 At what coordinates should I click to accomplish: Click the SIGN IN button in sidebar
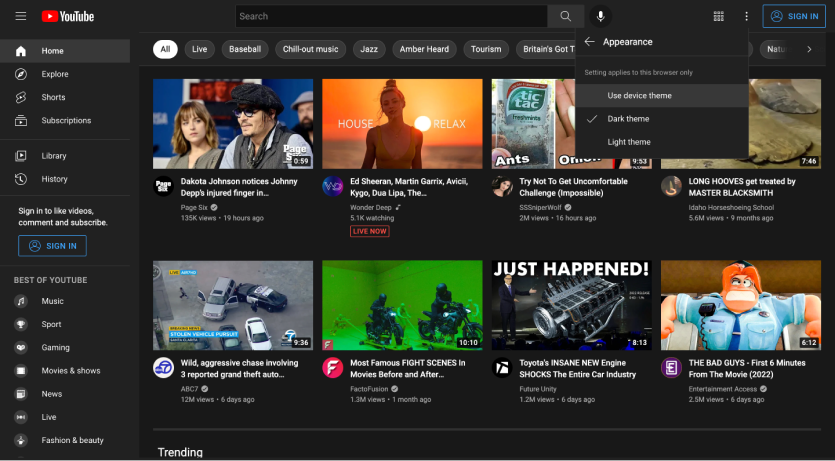(52, 245)
